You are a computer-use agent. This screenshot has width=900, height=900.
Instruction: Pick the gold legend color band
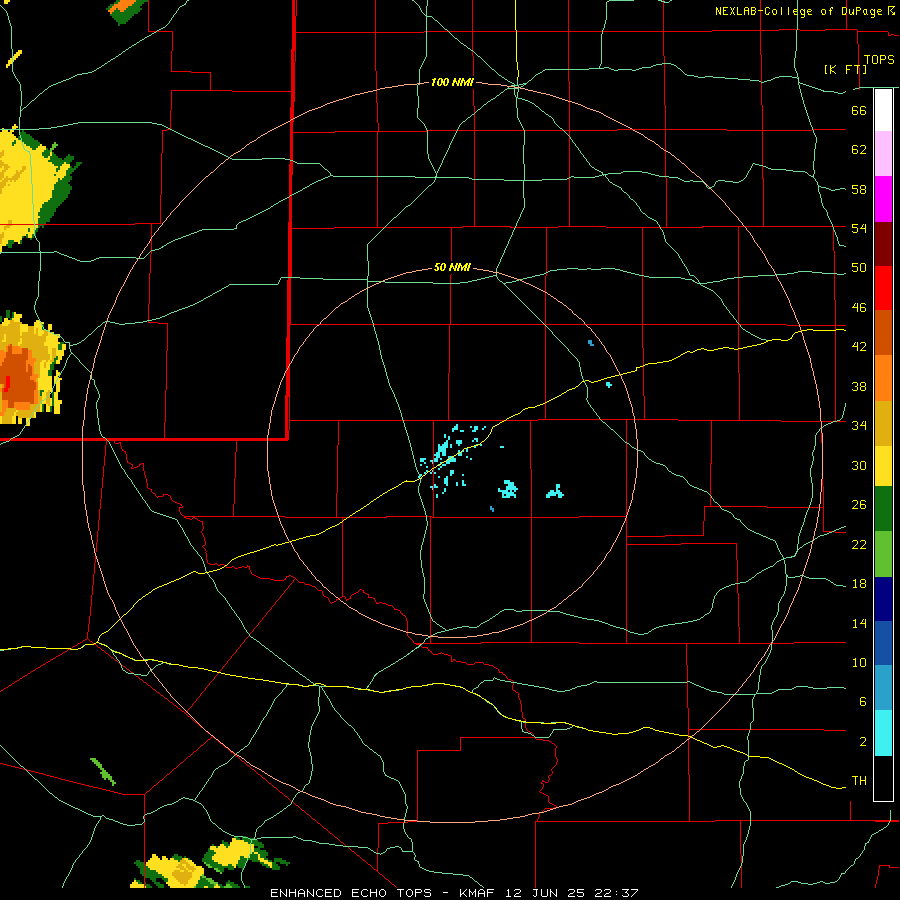click(x=883, y=423)
